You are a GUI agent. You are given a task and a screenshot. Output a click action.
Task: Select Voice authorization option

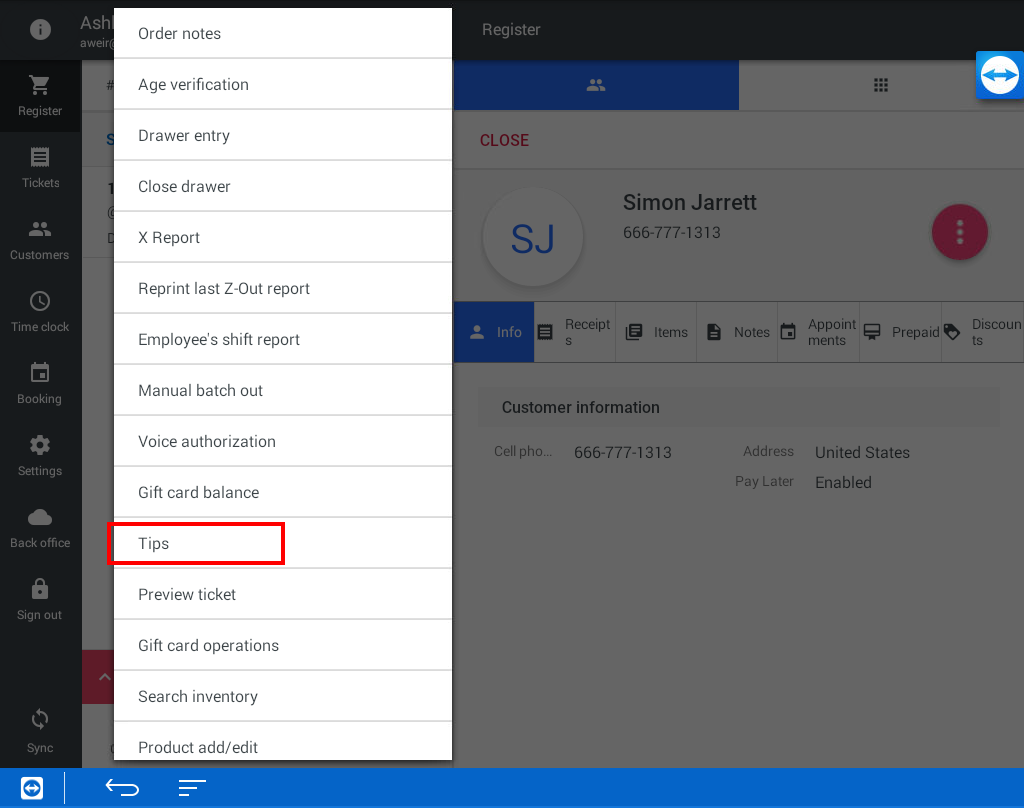click(283, 441)
